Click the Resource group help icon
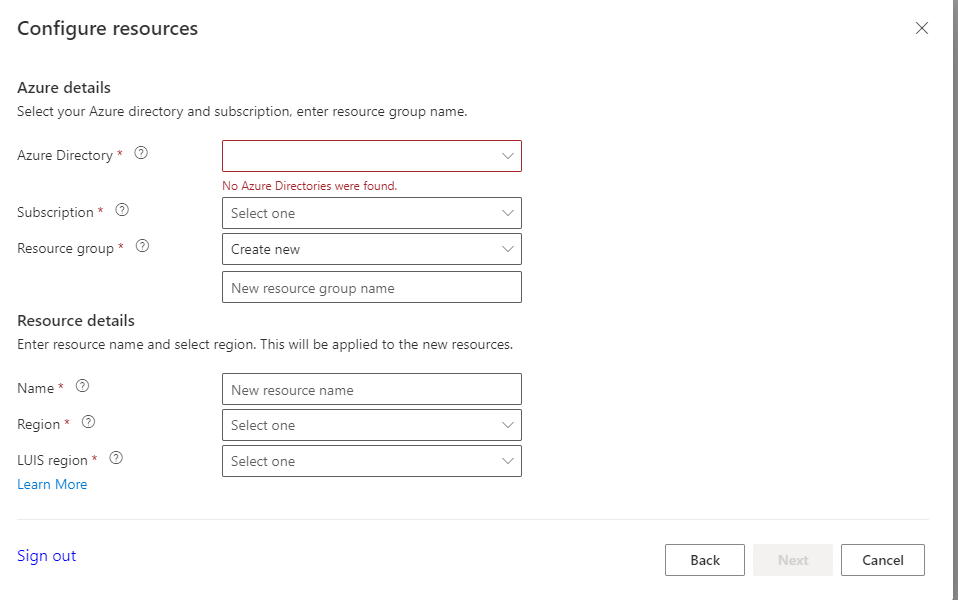 [x=142, y=246]
